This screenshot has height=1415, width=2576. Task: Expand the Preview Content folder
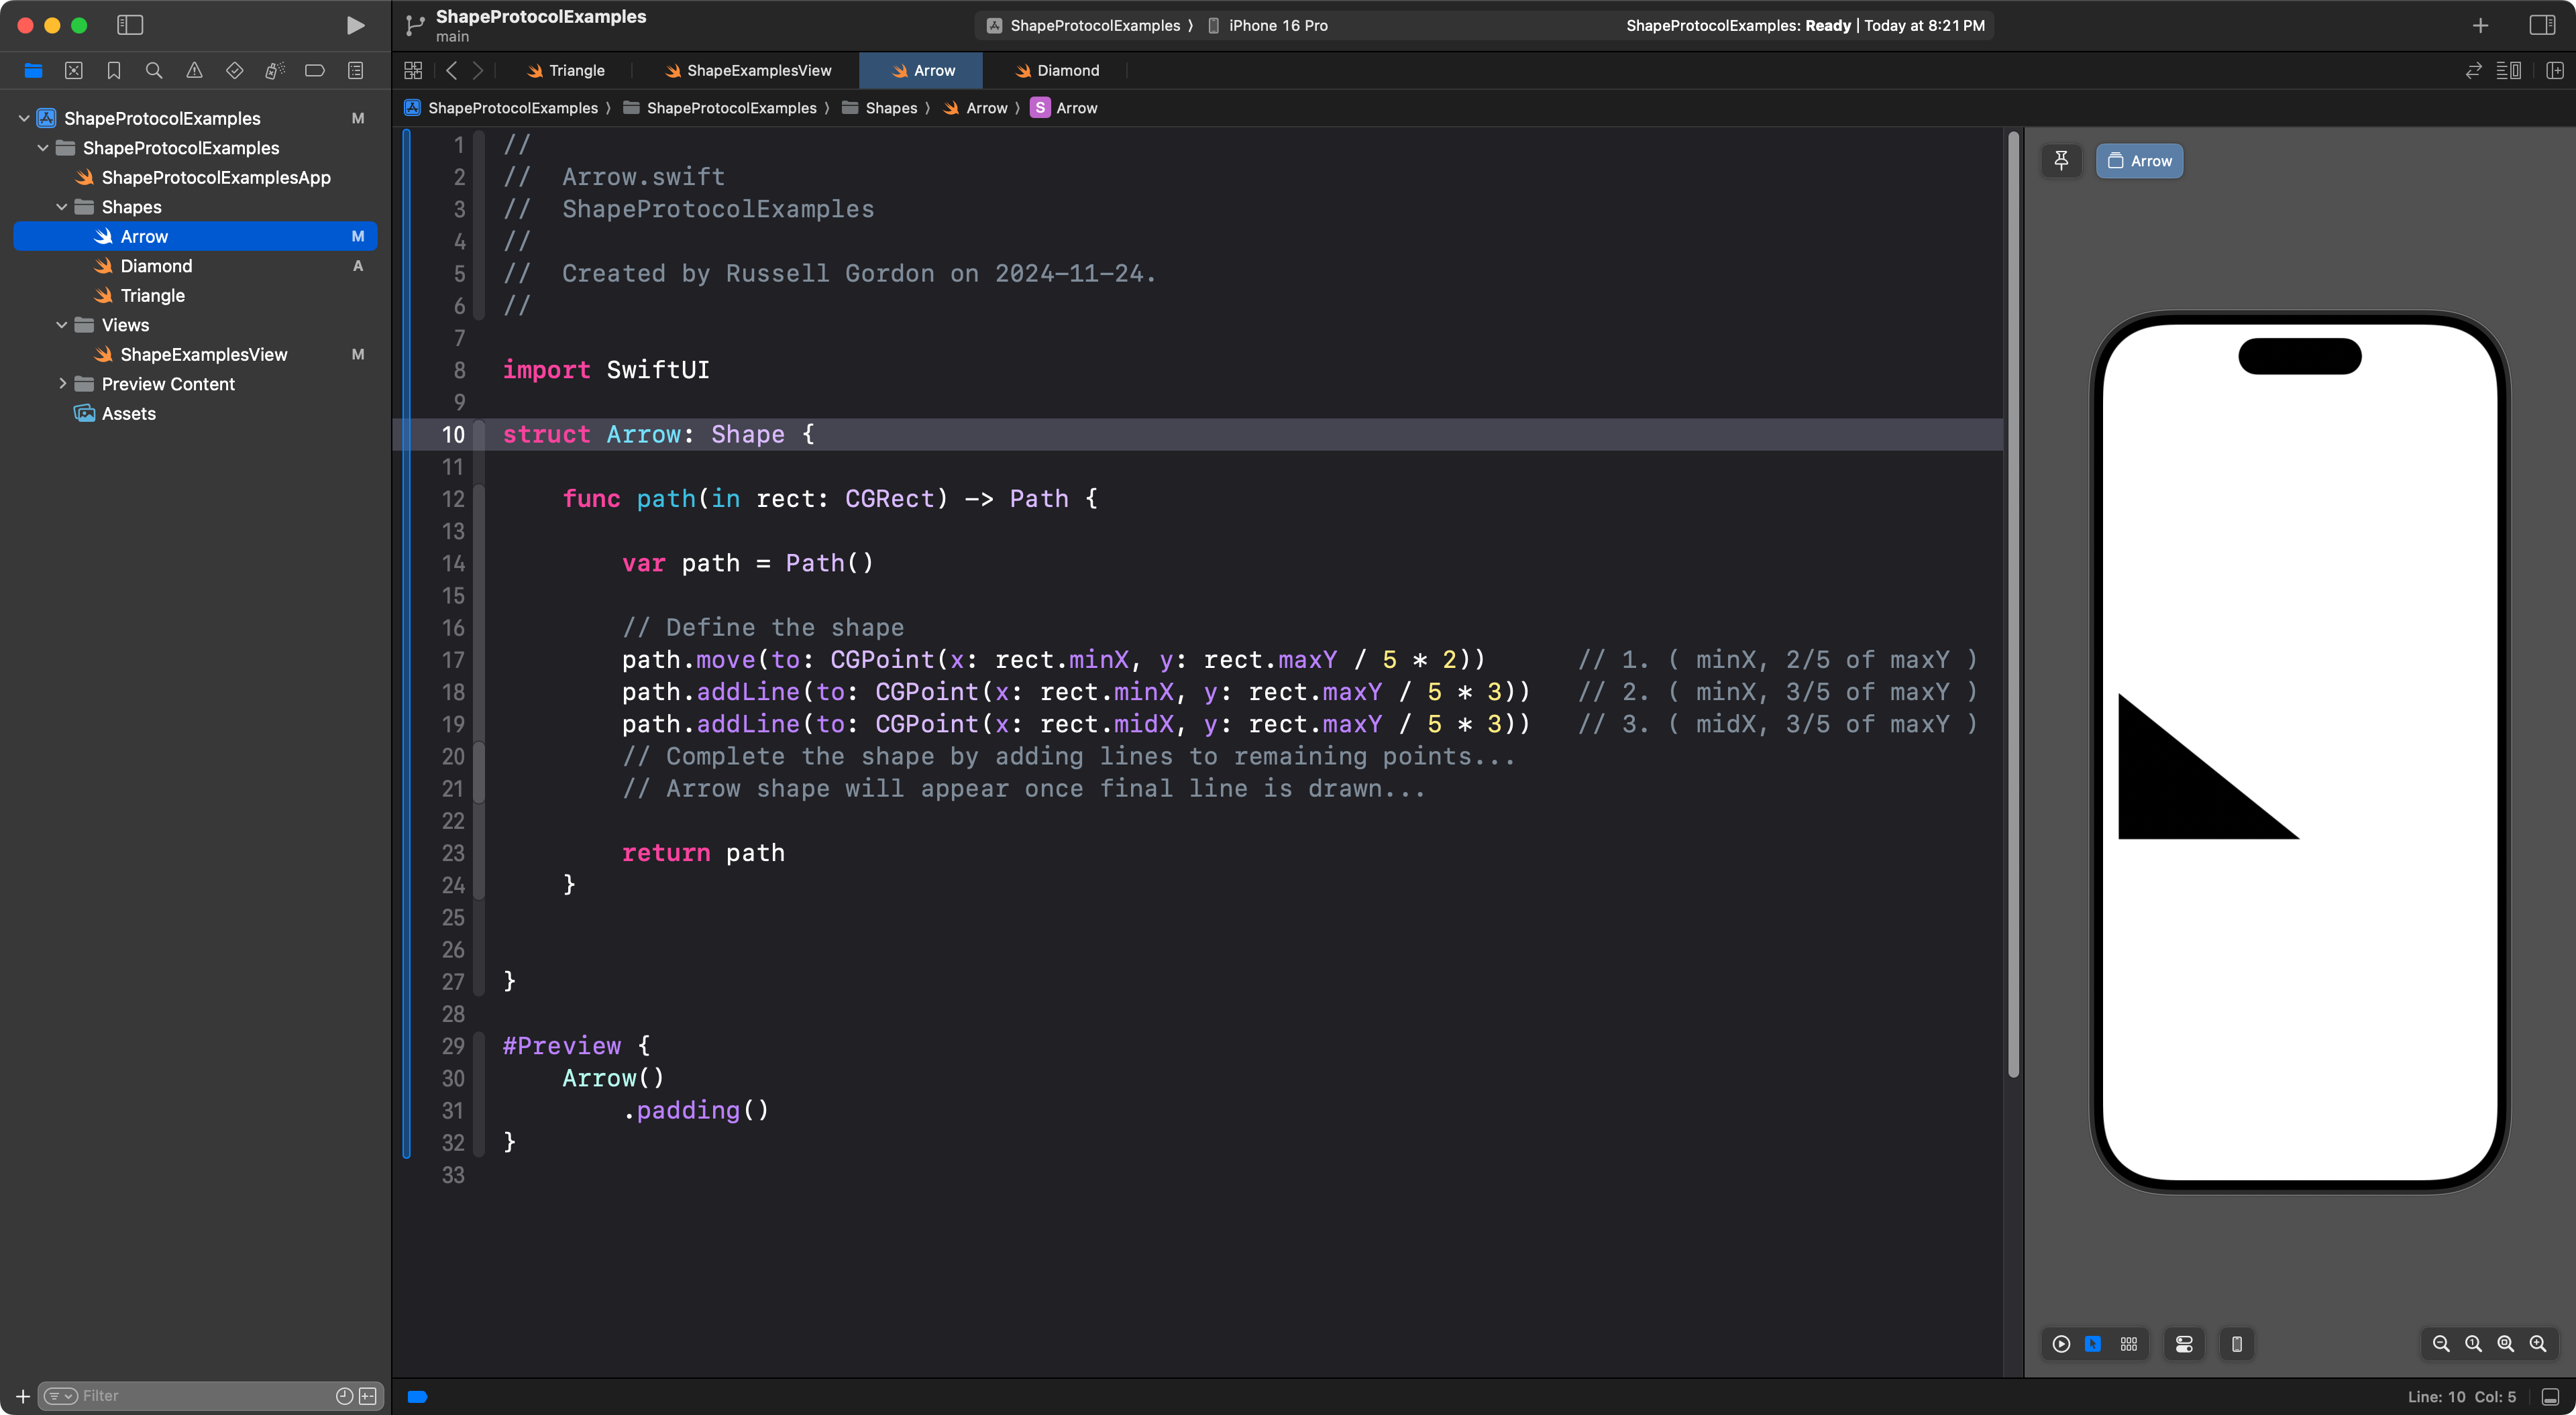tap(62, 384)
